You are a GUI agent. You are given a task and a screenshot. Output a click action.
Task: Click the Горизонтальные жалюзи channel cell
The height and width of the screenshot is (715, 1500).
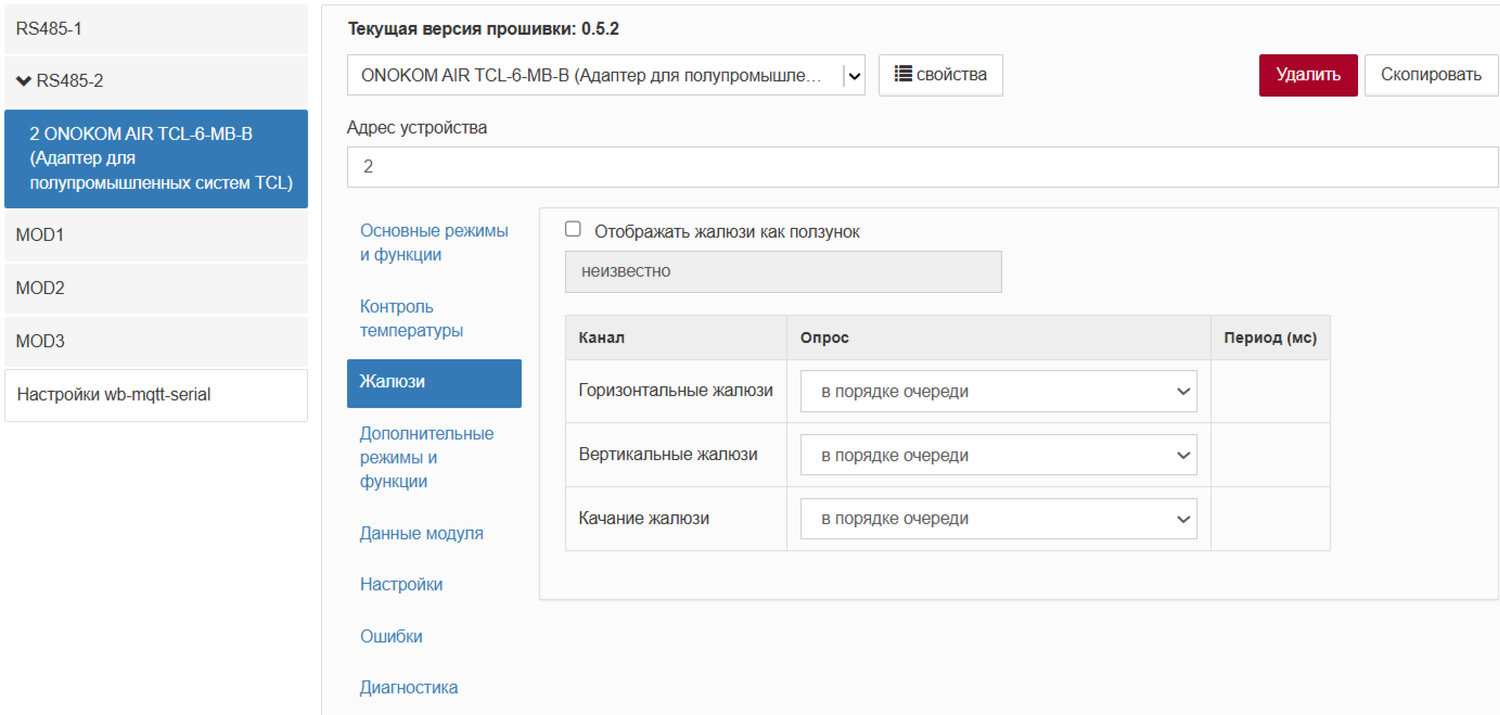[x=676, y=391]
